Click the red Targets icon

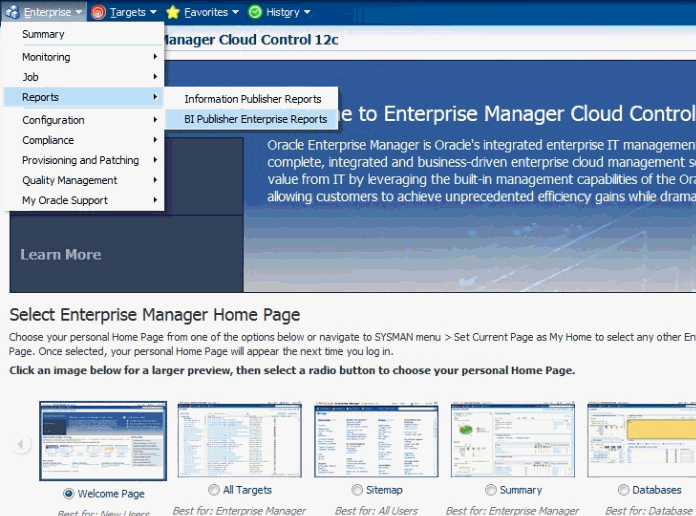click(x=98, y=12)
